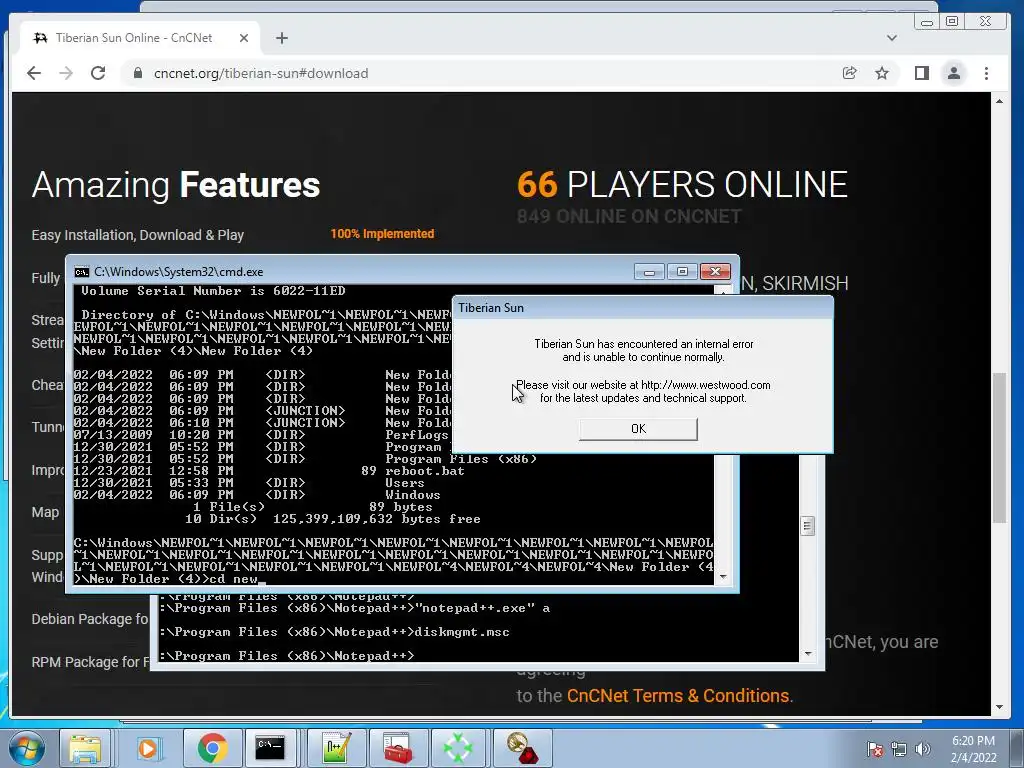Click the Tiberian Sun dialog title bar
Viewport: 1024px width, 768px height.
coord(643,308)
